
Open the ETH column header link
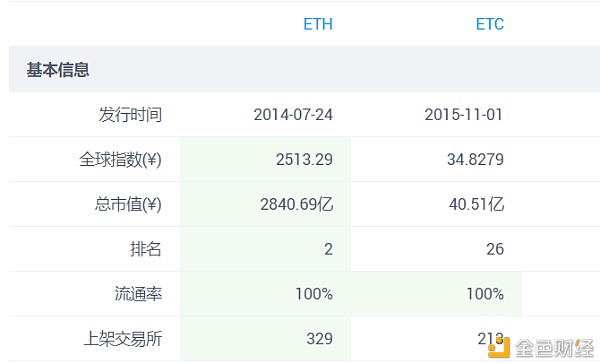click(x=318, y=24)
